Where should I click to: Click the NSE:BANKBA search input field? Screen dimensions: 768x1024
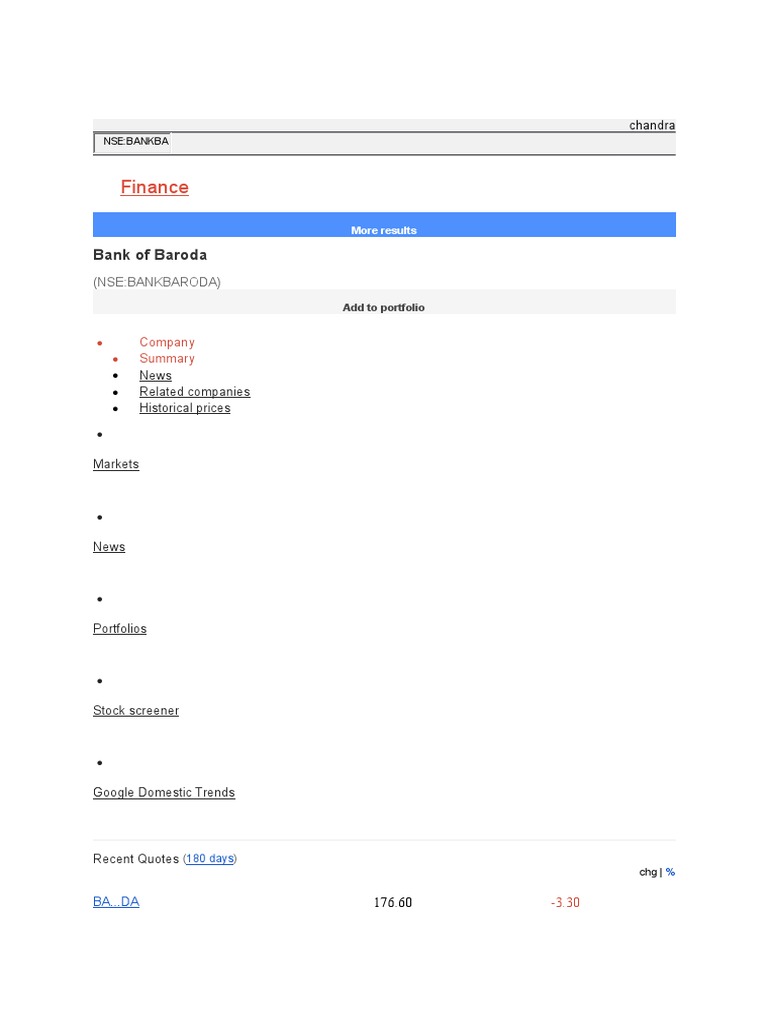pos(136,142)
